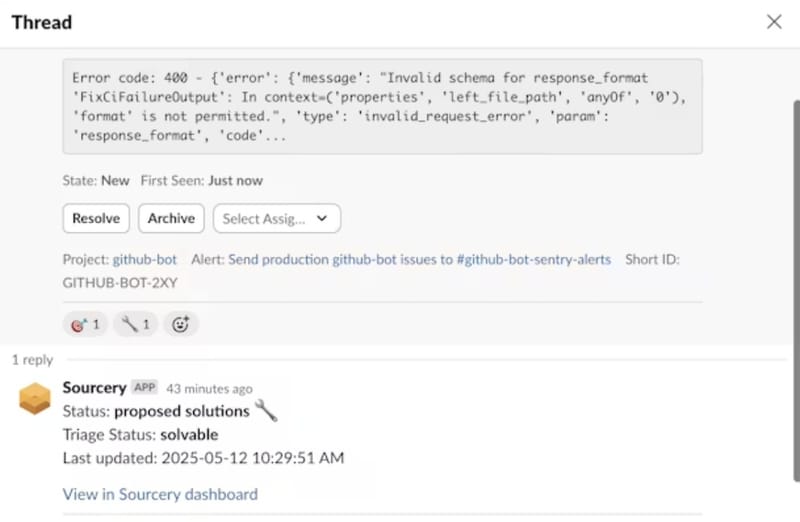
Task: Open View in Sourcery dashboard link
Action: [160, 494]
